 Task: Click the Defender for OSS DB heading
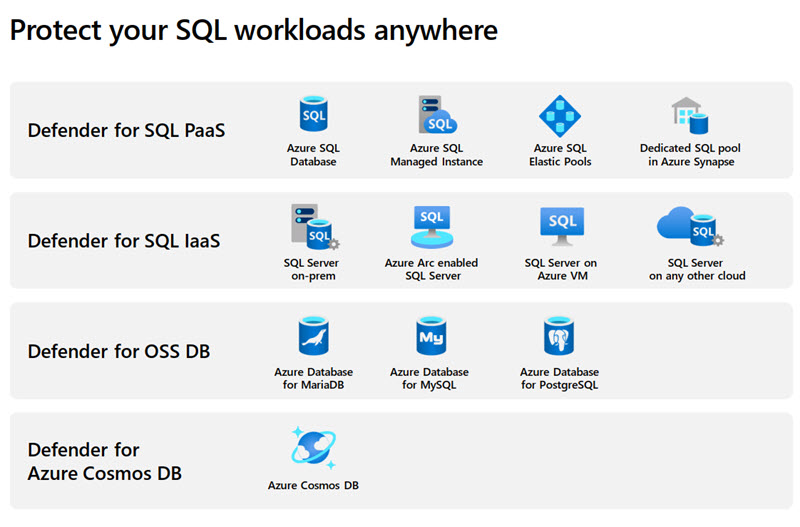[x=119, y=351]
